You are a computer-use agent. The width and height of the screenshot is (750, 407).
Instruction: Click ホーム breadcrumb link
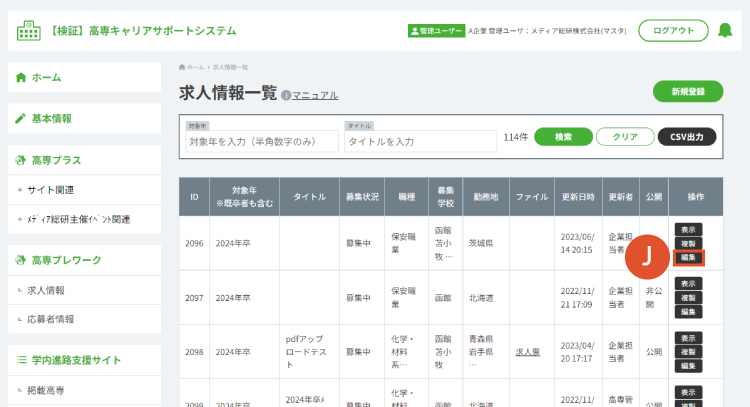(195, 67)
